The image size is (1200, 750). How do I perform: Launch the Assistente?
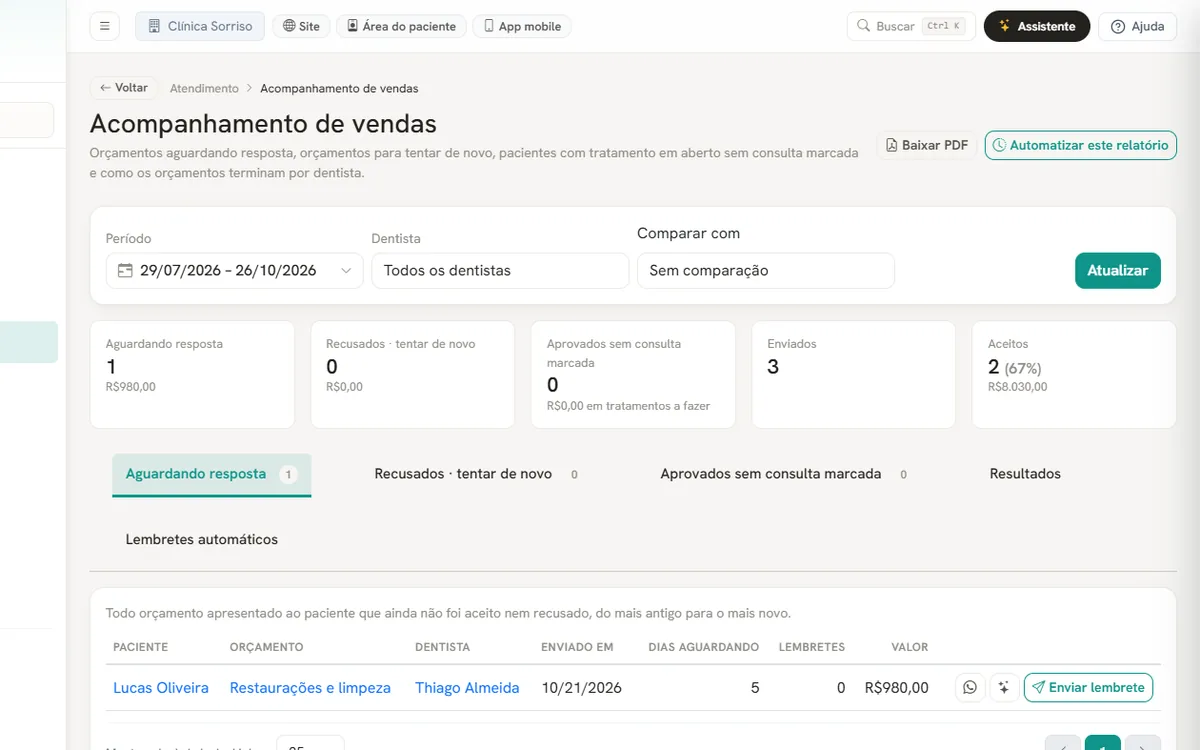click(x=1036, y=26)
